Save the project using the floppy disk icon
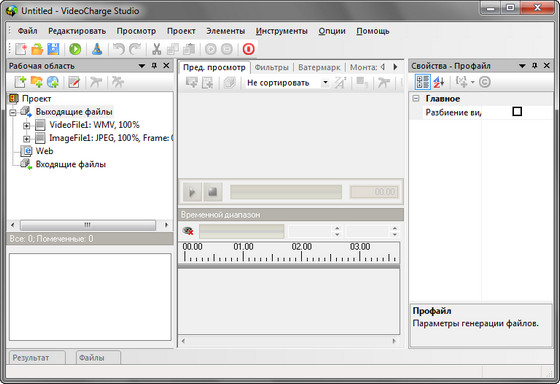The width and height of the screenshot is (560, 384). pos(53,49)
